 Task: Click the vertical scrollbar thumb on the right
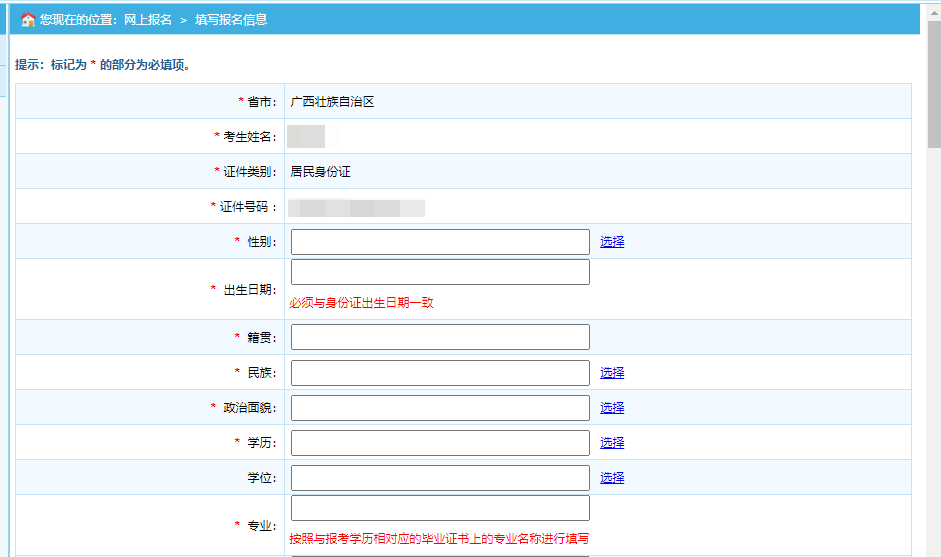tap(933, 90)
